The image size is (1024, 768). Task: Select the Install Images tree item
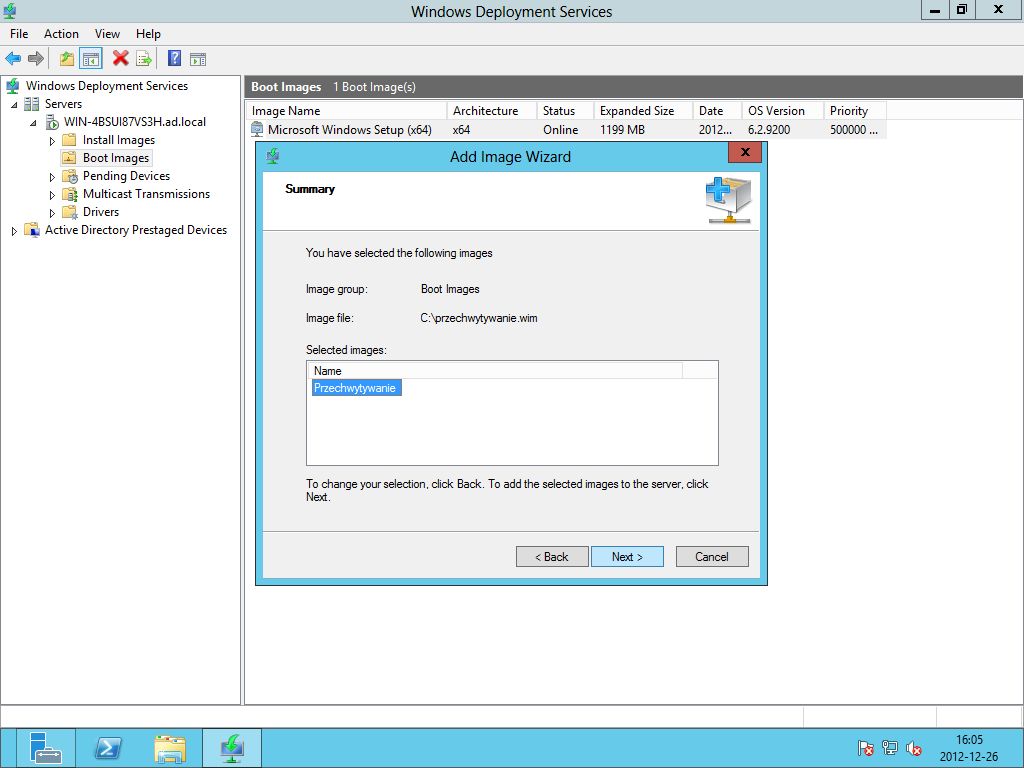(x=119, y=140)
